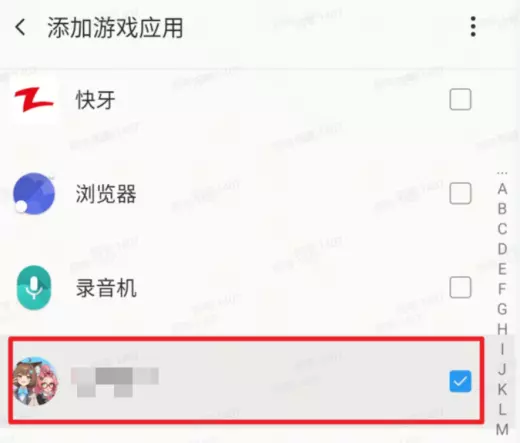Jump to letter M in index
Image resolution: width=520 pixels, height=443 pixels.
(502, 429)
